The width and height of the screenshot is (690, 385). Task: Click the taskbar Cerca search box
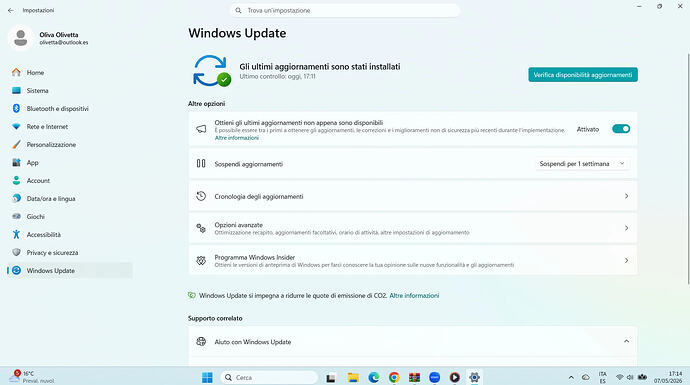(269, 378)
